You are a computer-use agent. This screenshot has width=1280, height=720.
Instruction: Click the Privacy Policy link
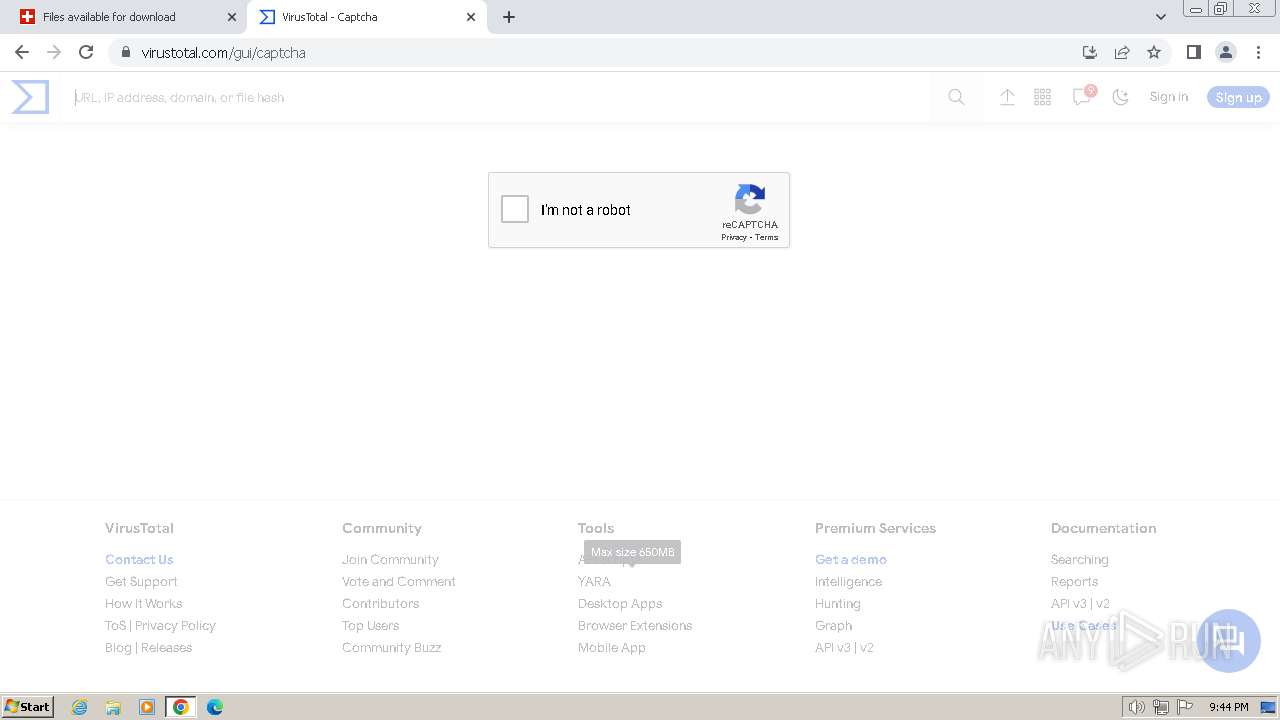point(175,625)
